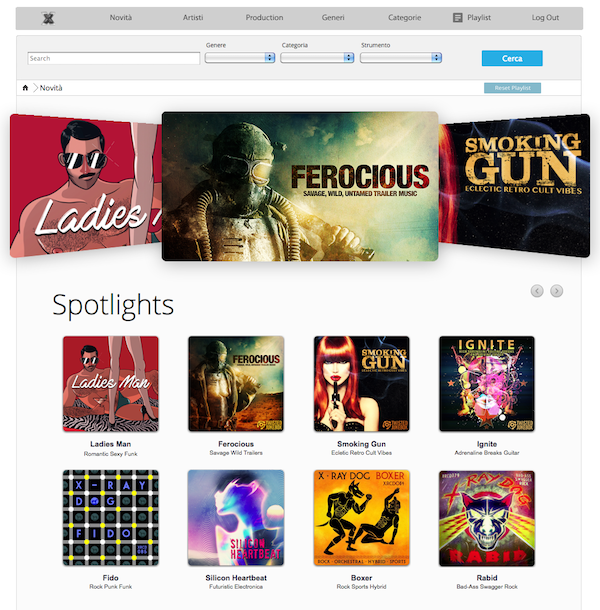Select the Generi menu item
Viewport: 600px width, 610px height.
[x=333, y=18]
